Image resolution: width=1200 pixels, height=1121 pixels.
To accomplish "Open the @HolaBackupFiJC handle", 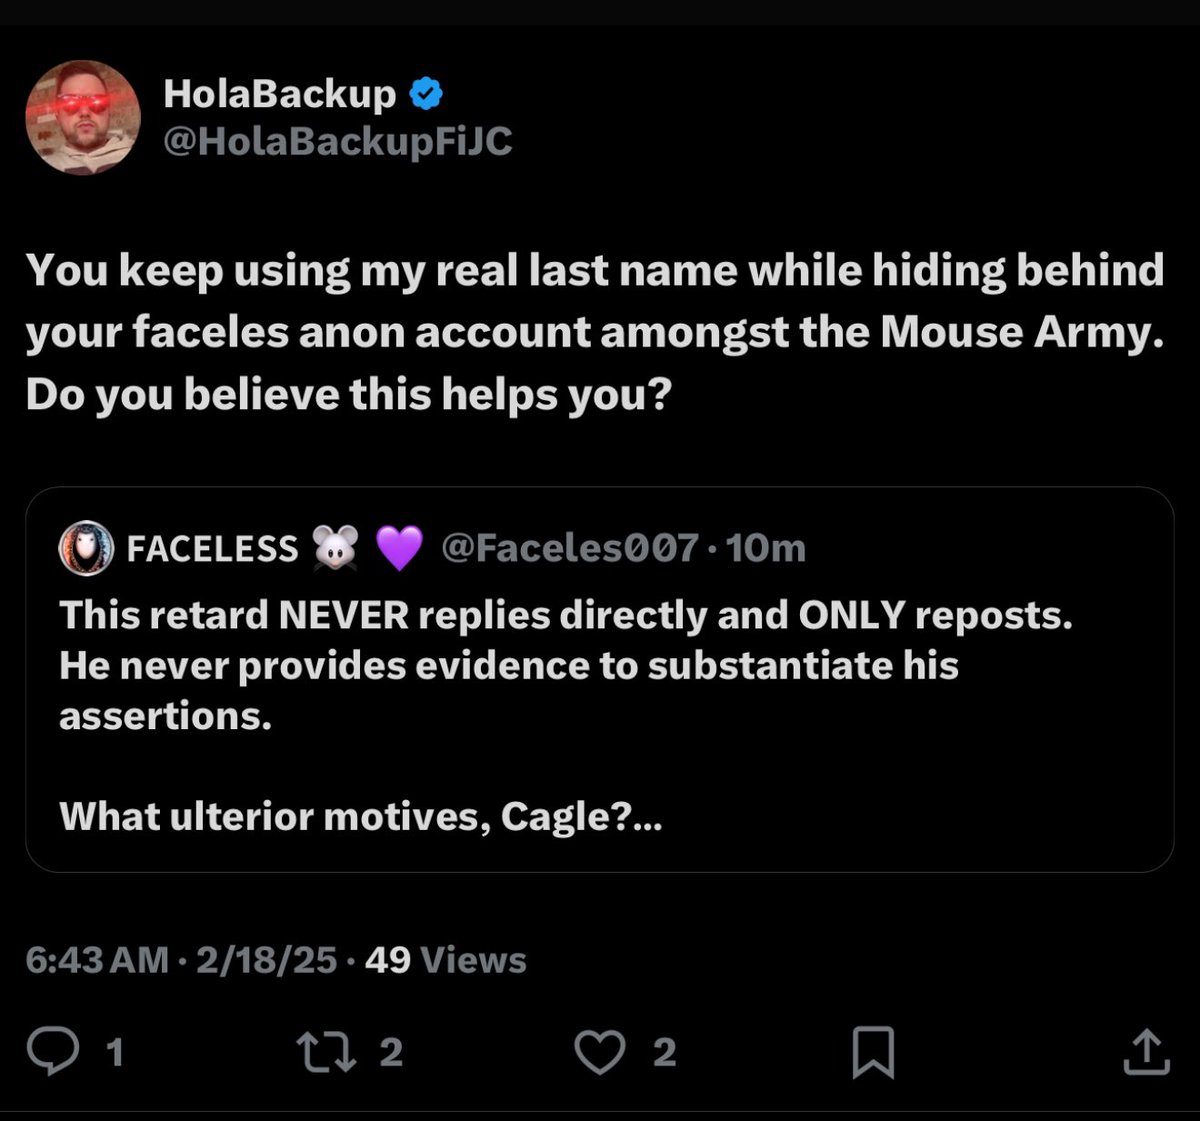I will pyautogui.click(x=338, y=142).
